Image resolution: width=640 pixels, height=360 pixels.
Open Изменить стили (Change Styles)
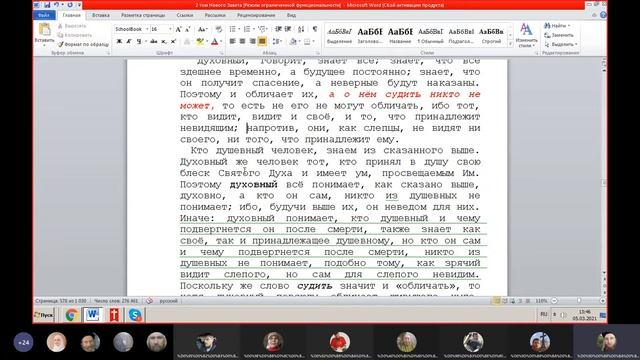coord(526,35)
